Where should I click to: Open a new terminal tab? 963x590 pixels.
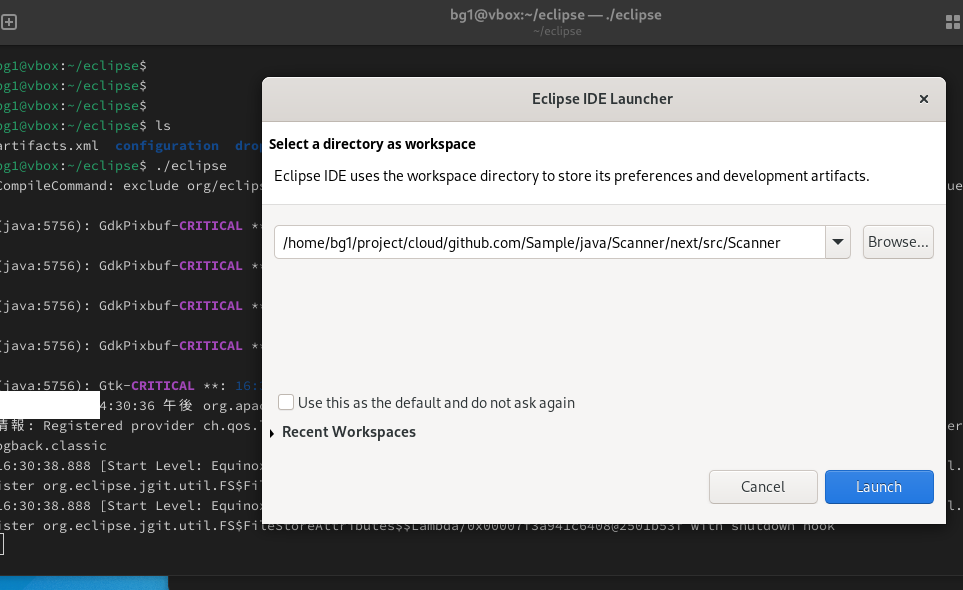point(10,21)
